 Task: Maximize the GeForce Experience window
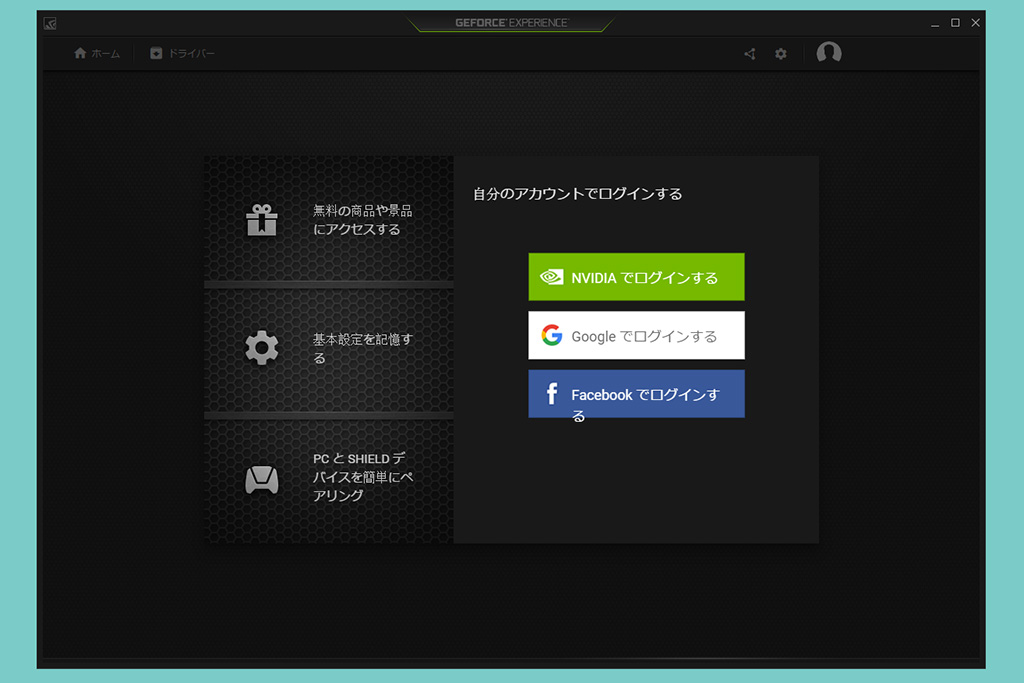click(955, 23)
